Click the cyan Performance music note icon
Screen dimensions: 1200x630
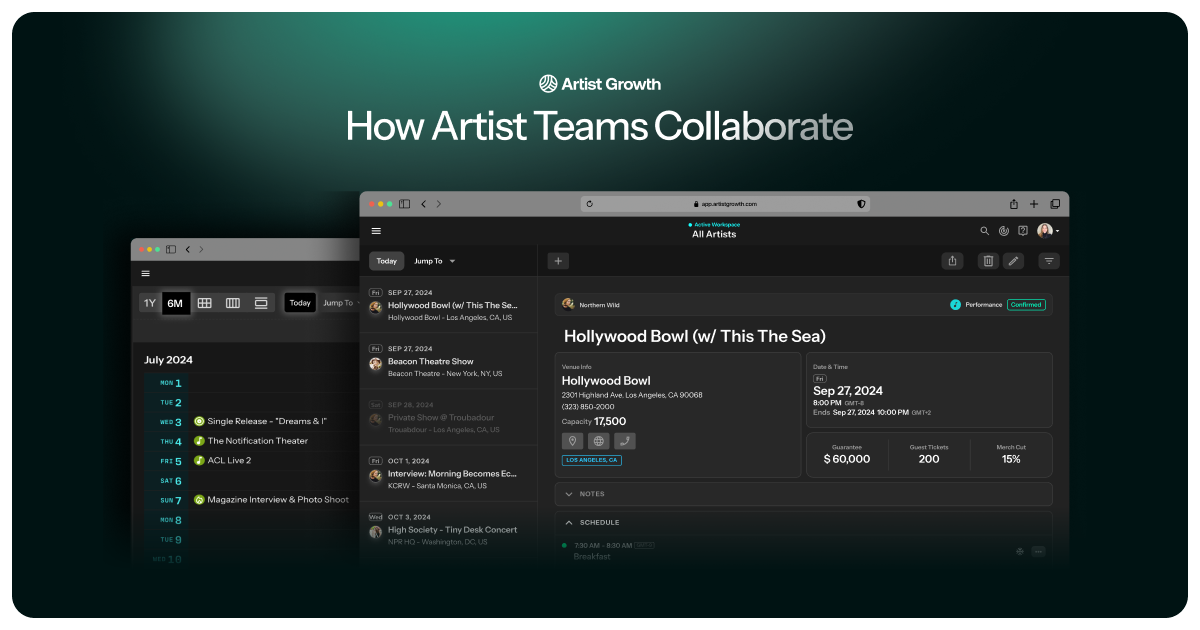(955, 305)
